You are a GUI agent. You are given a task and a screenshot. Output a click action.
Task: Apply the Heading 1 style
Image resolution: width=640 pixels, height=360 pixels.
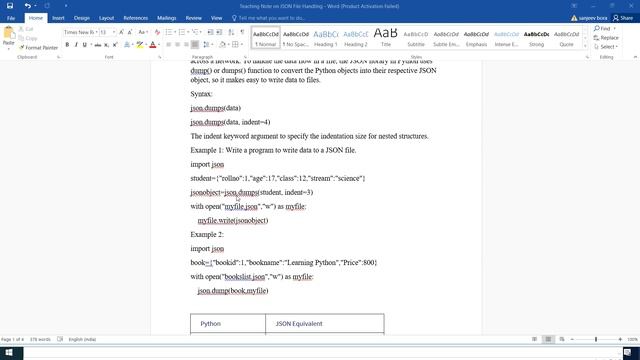[326, 38]
